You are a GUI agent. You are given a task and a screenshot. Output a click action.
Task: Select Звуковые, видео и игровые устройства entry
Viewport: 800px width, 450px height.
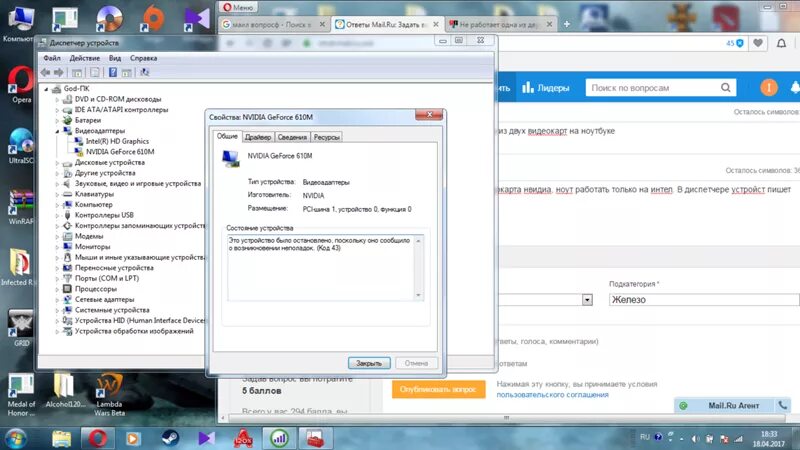pos(138,184)
